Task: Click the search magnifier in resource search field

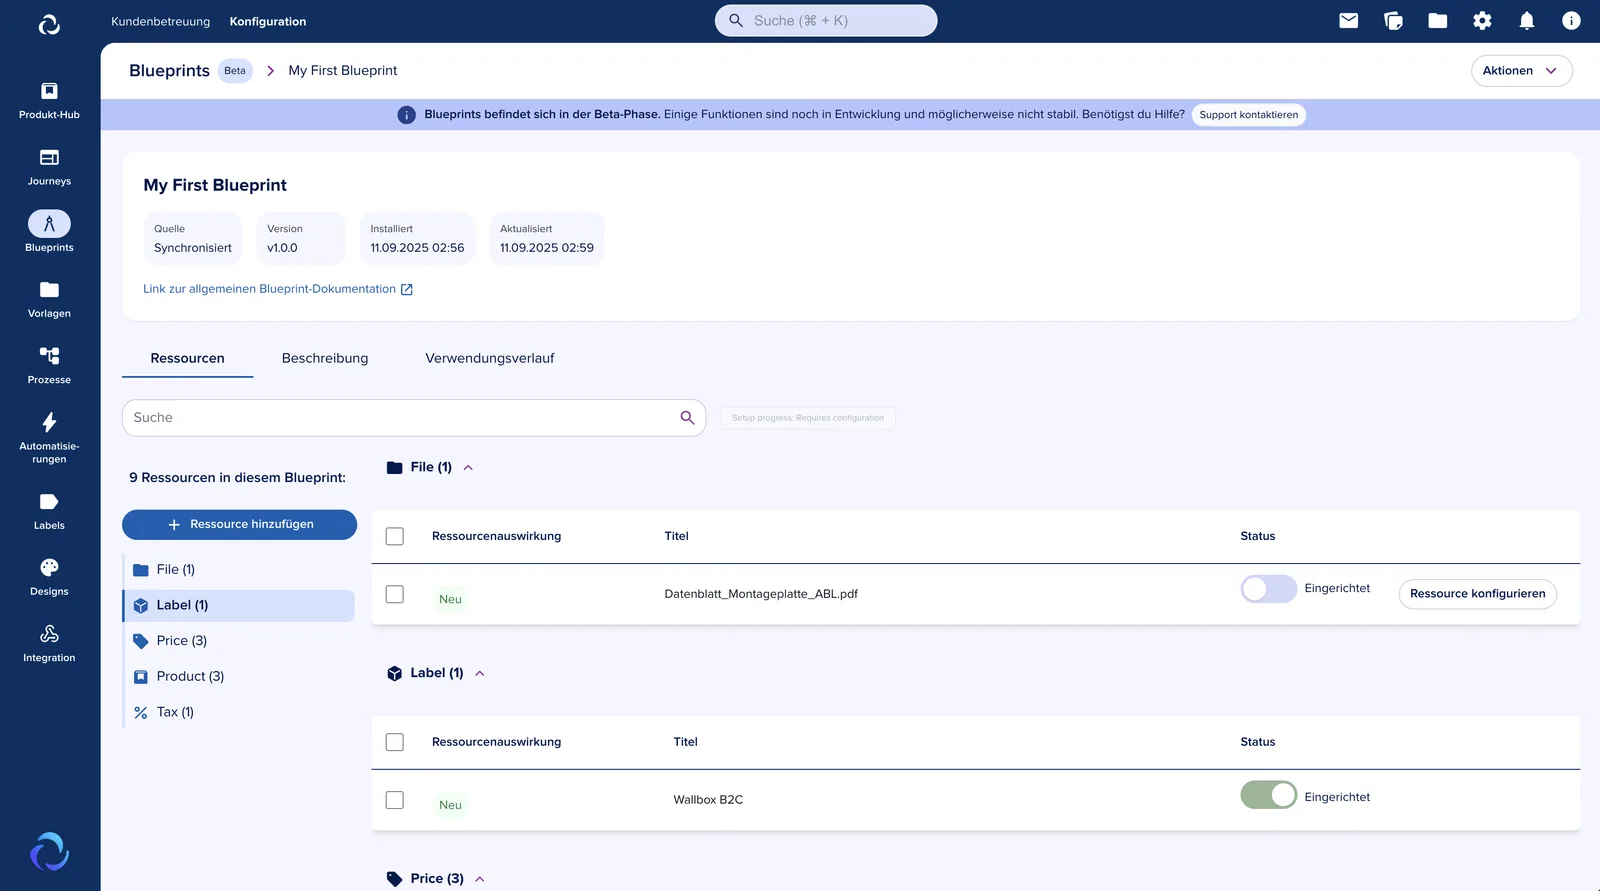Action: point(687,418)
